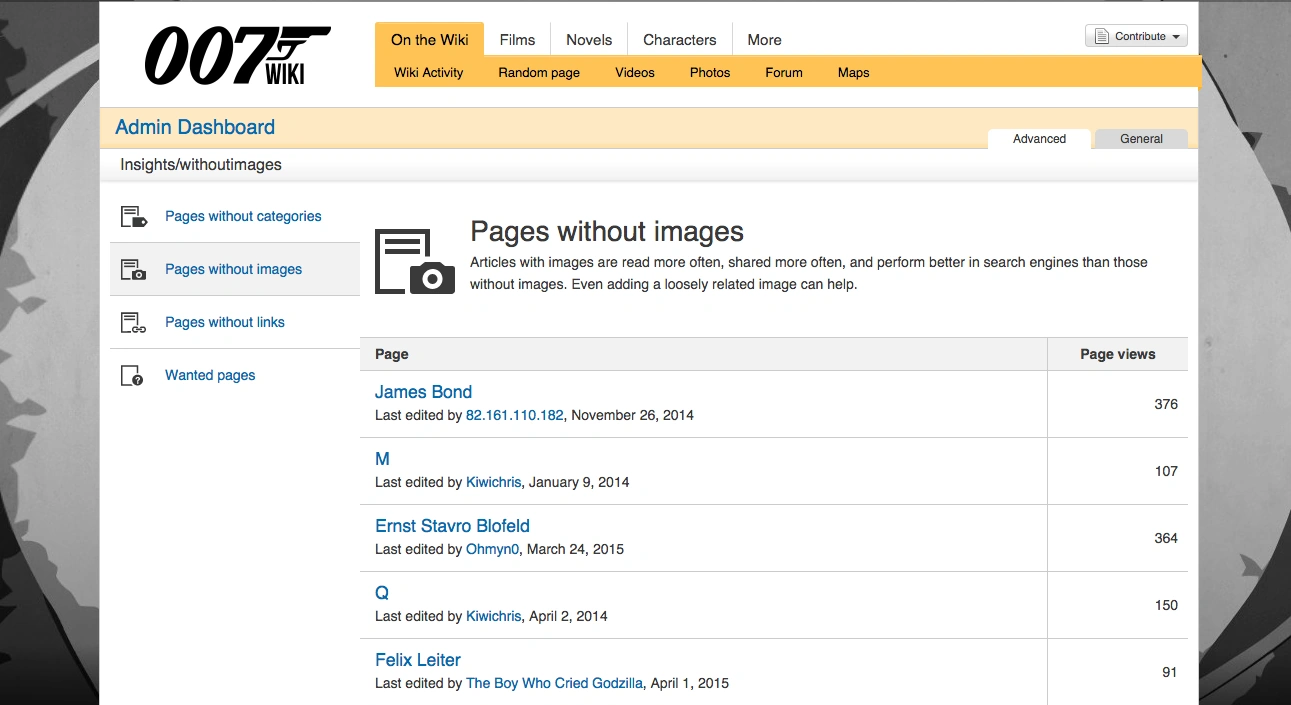Open the Characters navigation menu
1291x705 pixels.
coord(679,40)
